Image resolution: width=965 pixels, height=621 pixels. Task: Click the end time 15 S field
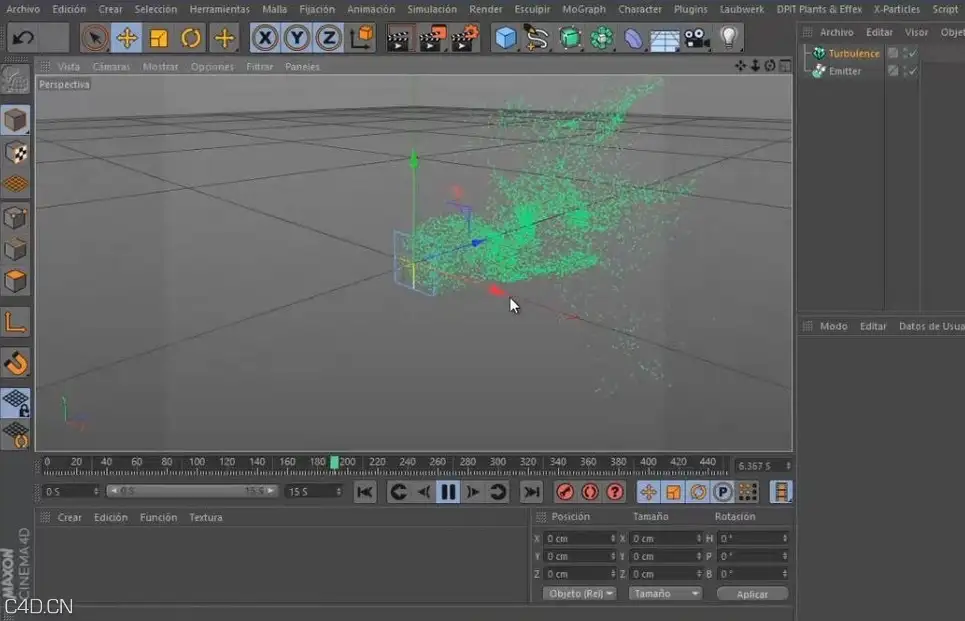click(314, 492)
